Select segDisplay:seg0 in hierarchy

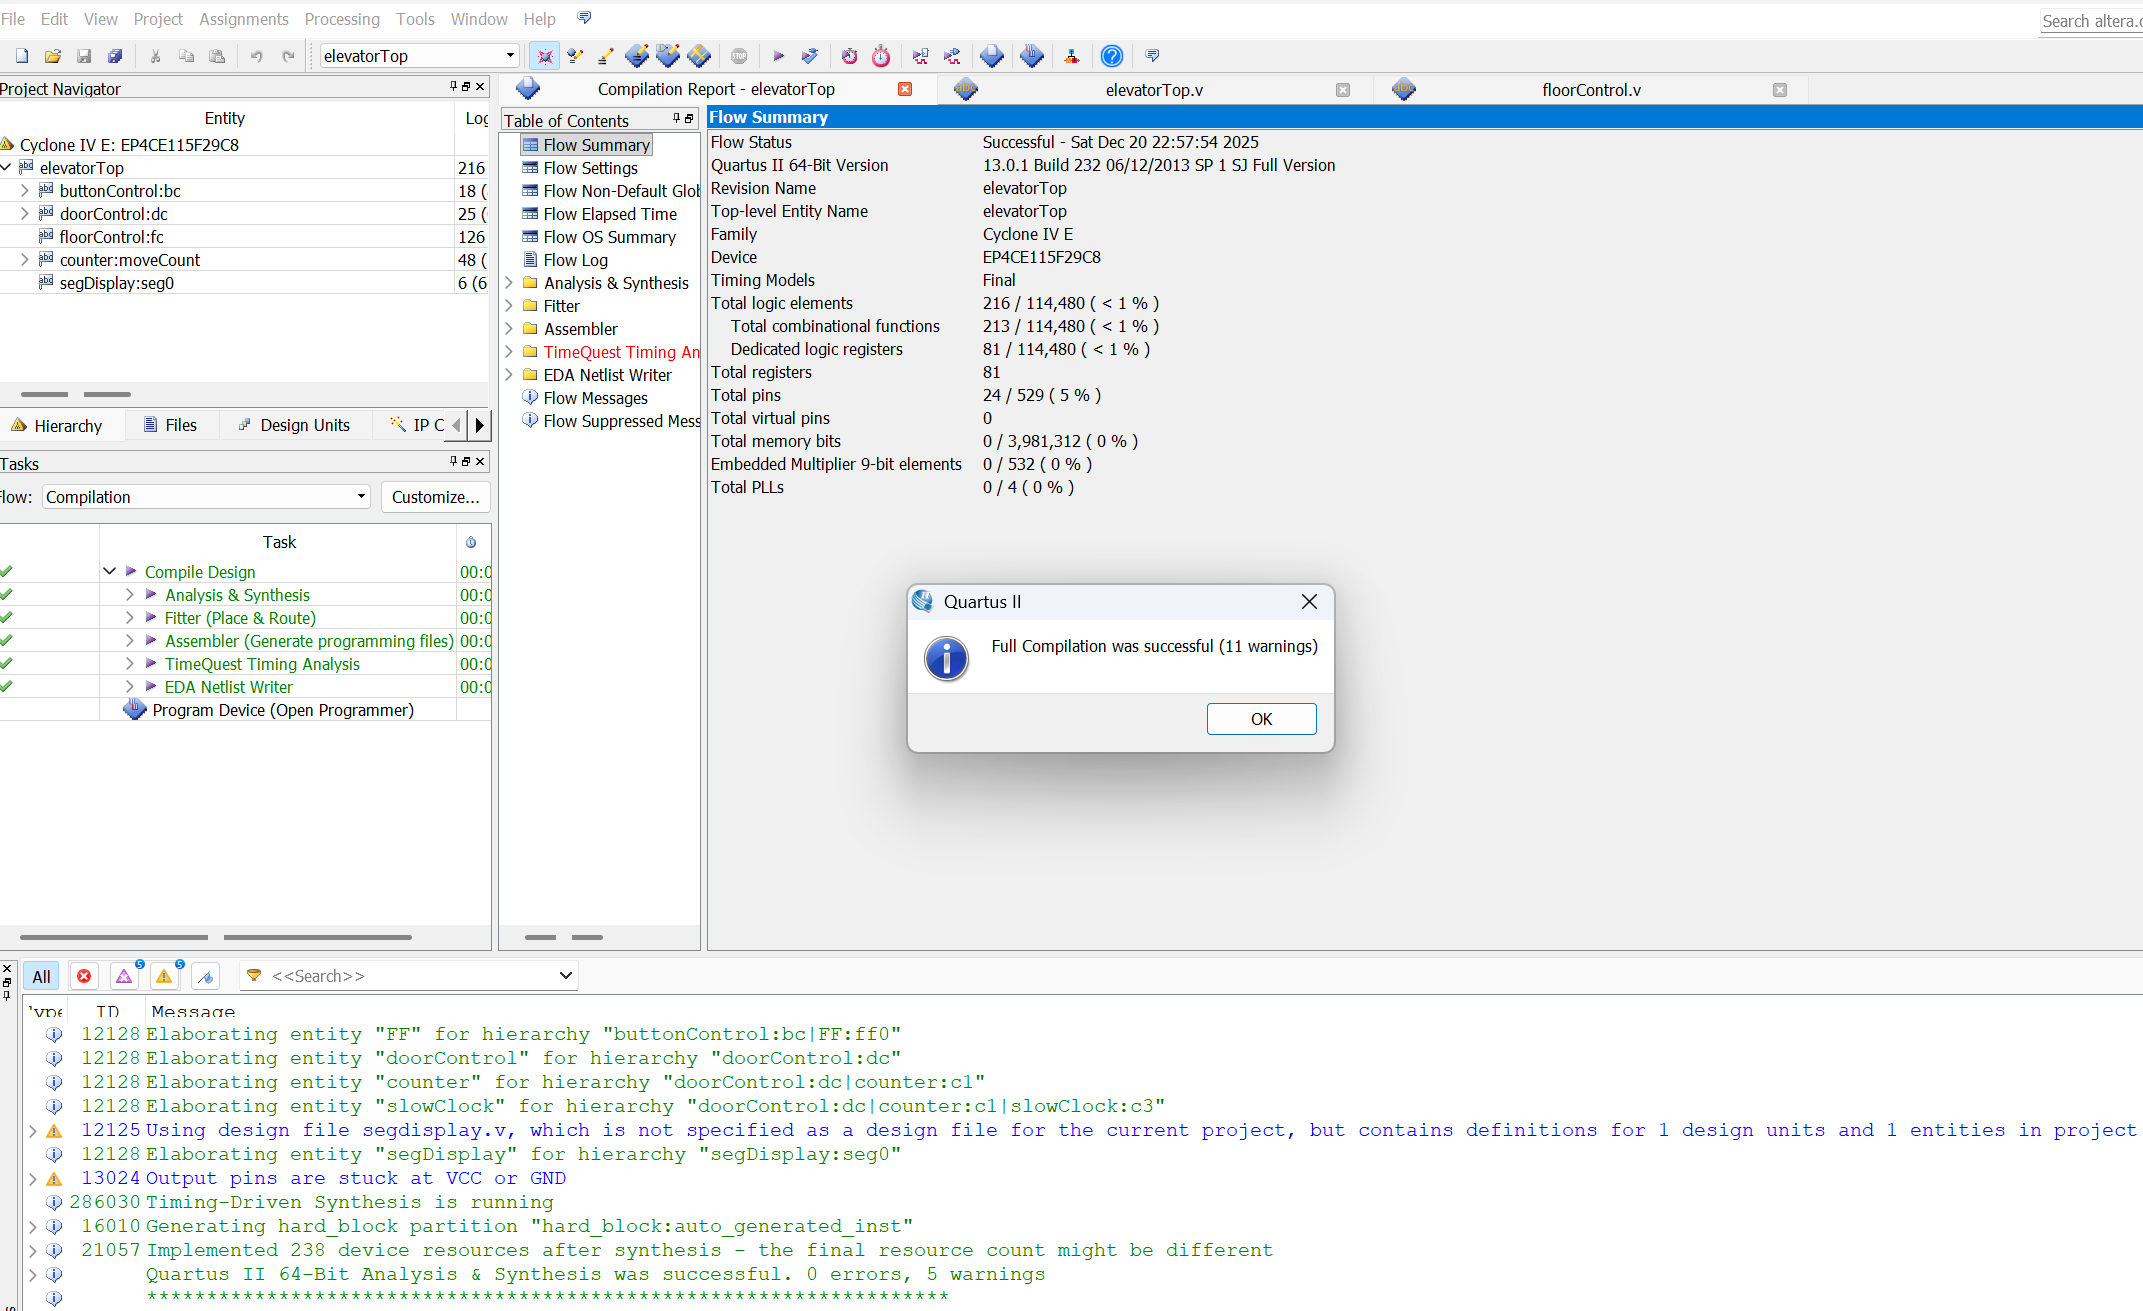116,283
